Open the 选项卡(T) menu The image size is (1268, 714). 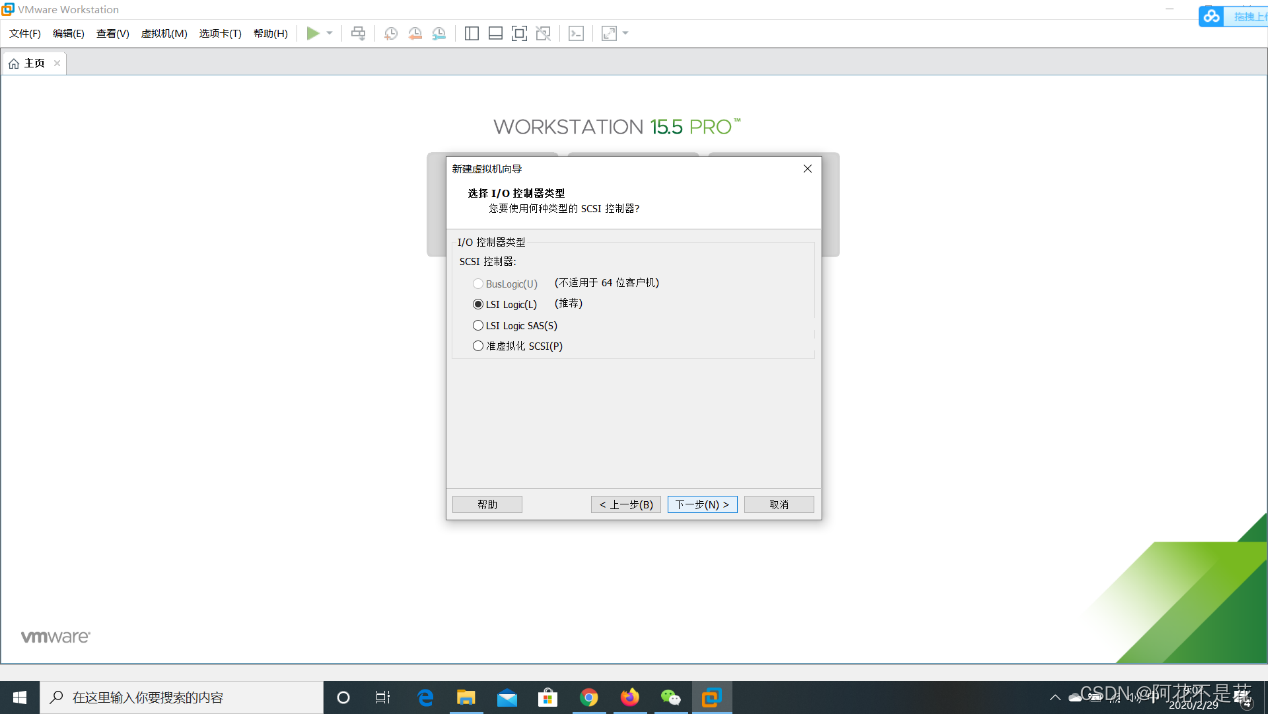(220, 33)
